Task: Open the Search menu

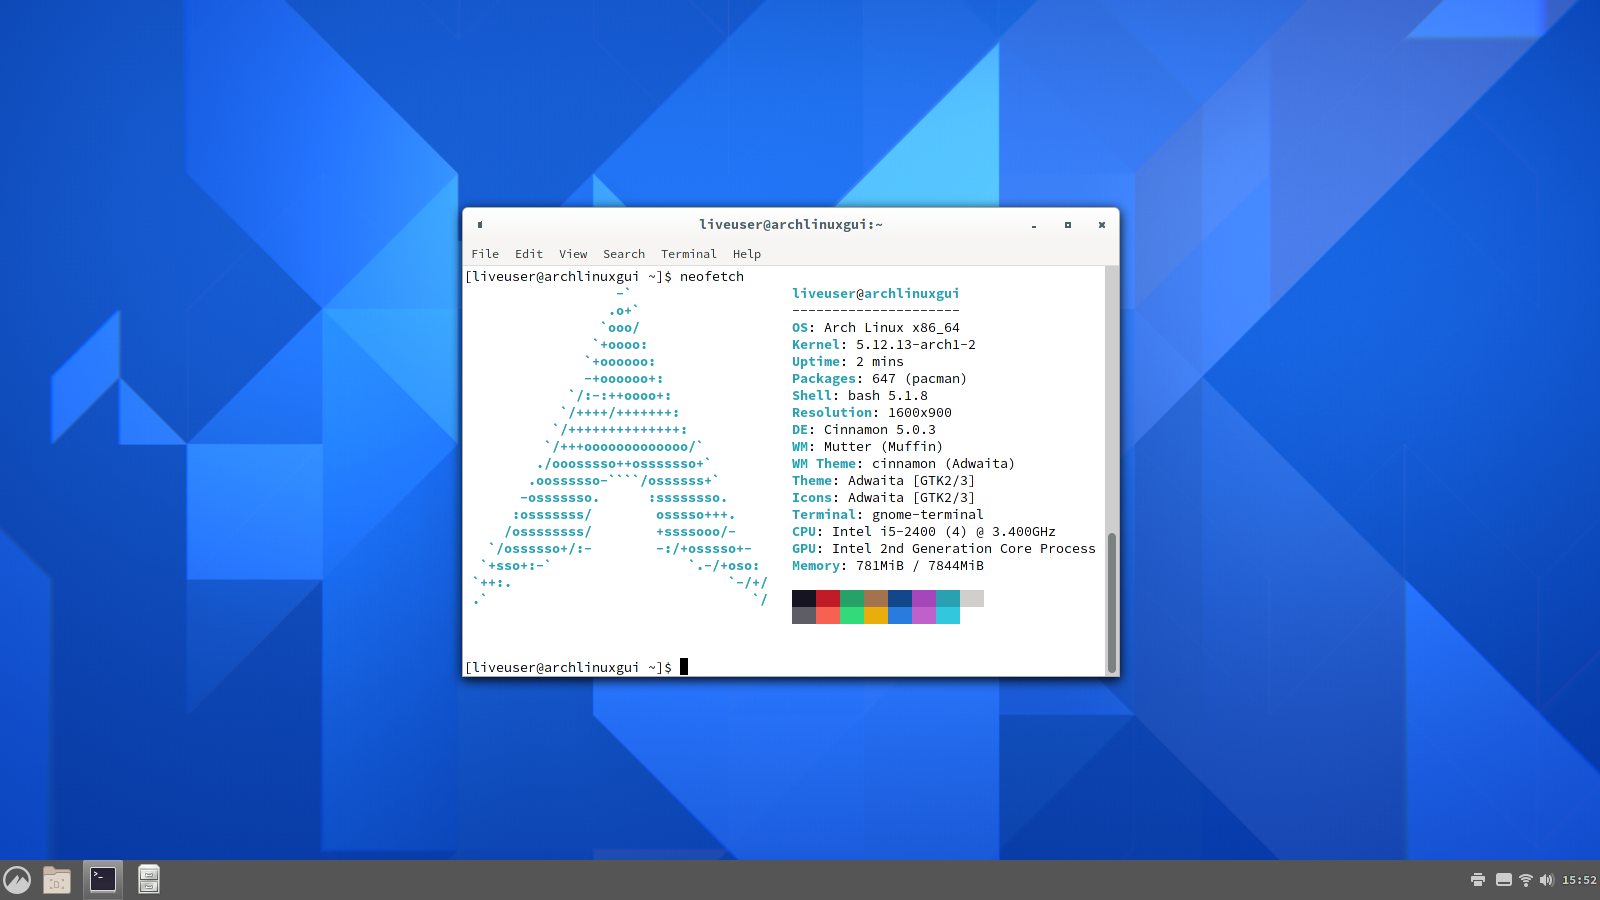Action: [x=624, y=254]
